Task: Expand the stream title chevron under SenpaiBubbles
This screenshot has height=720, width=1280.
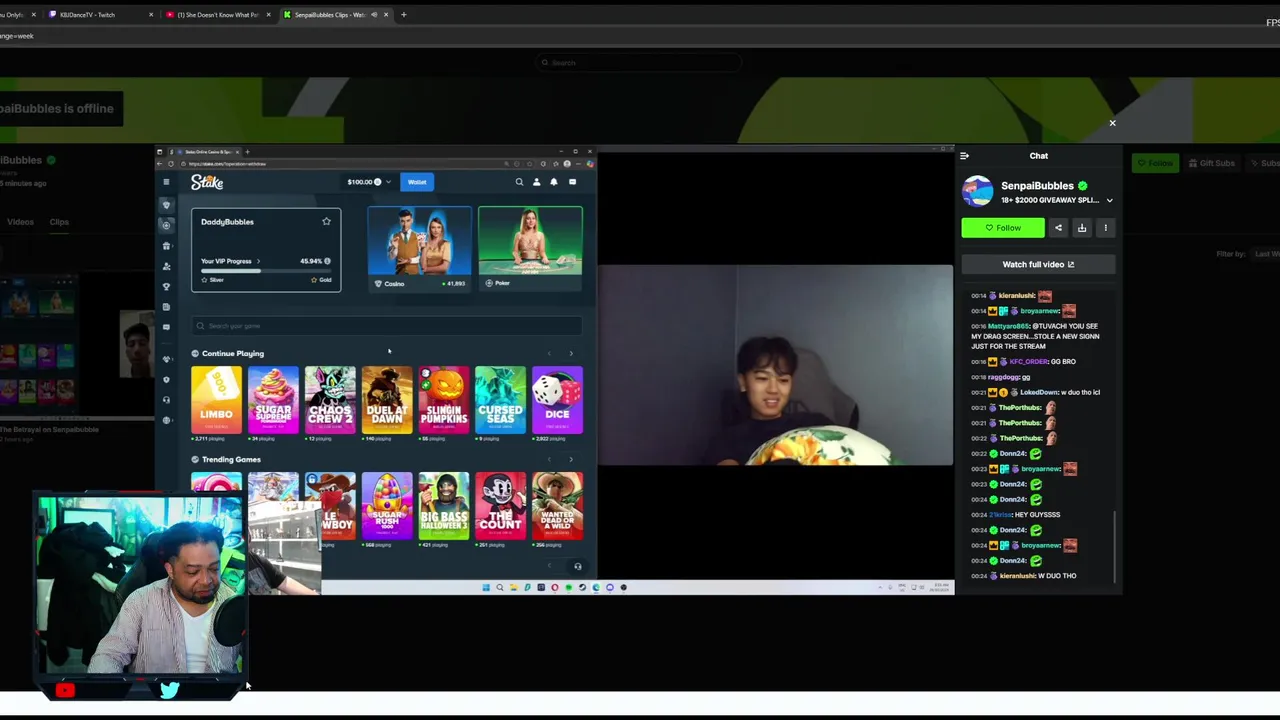Action: click(1109, 200)
